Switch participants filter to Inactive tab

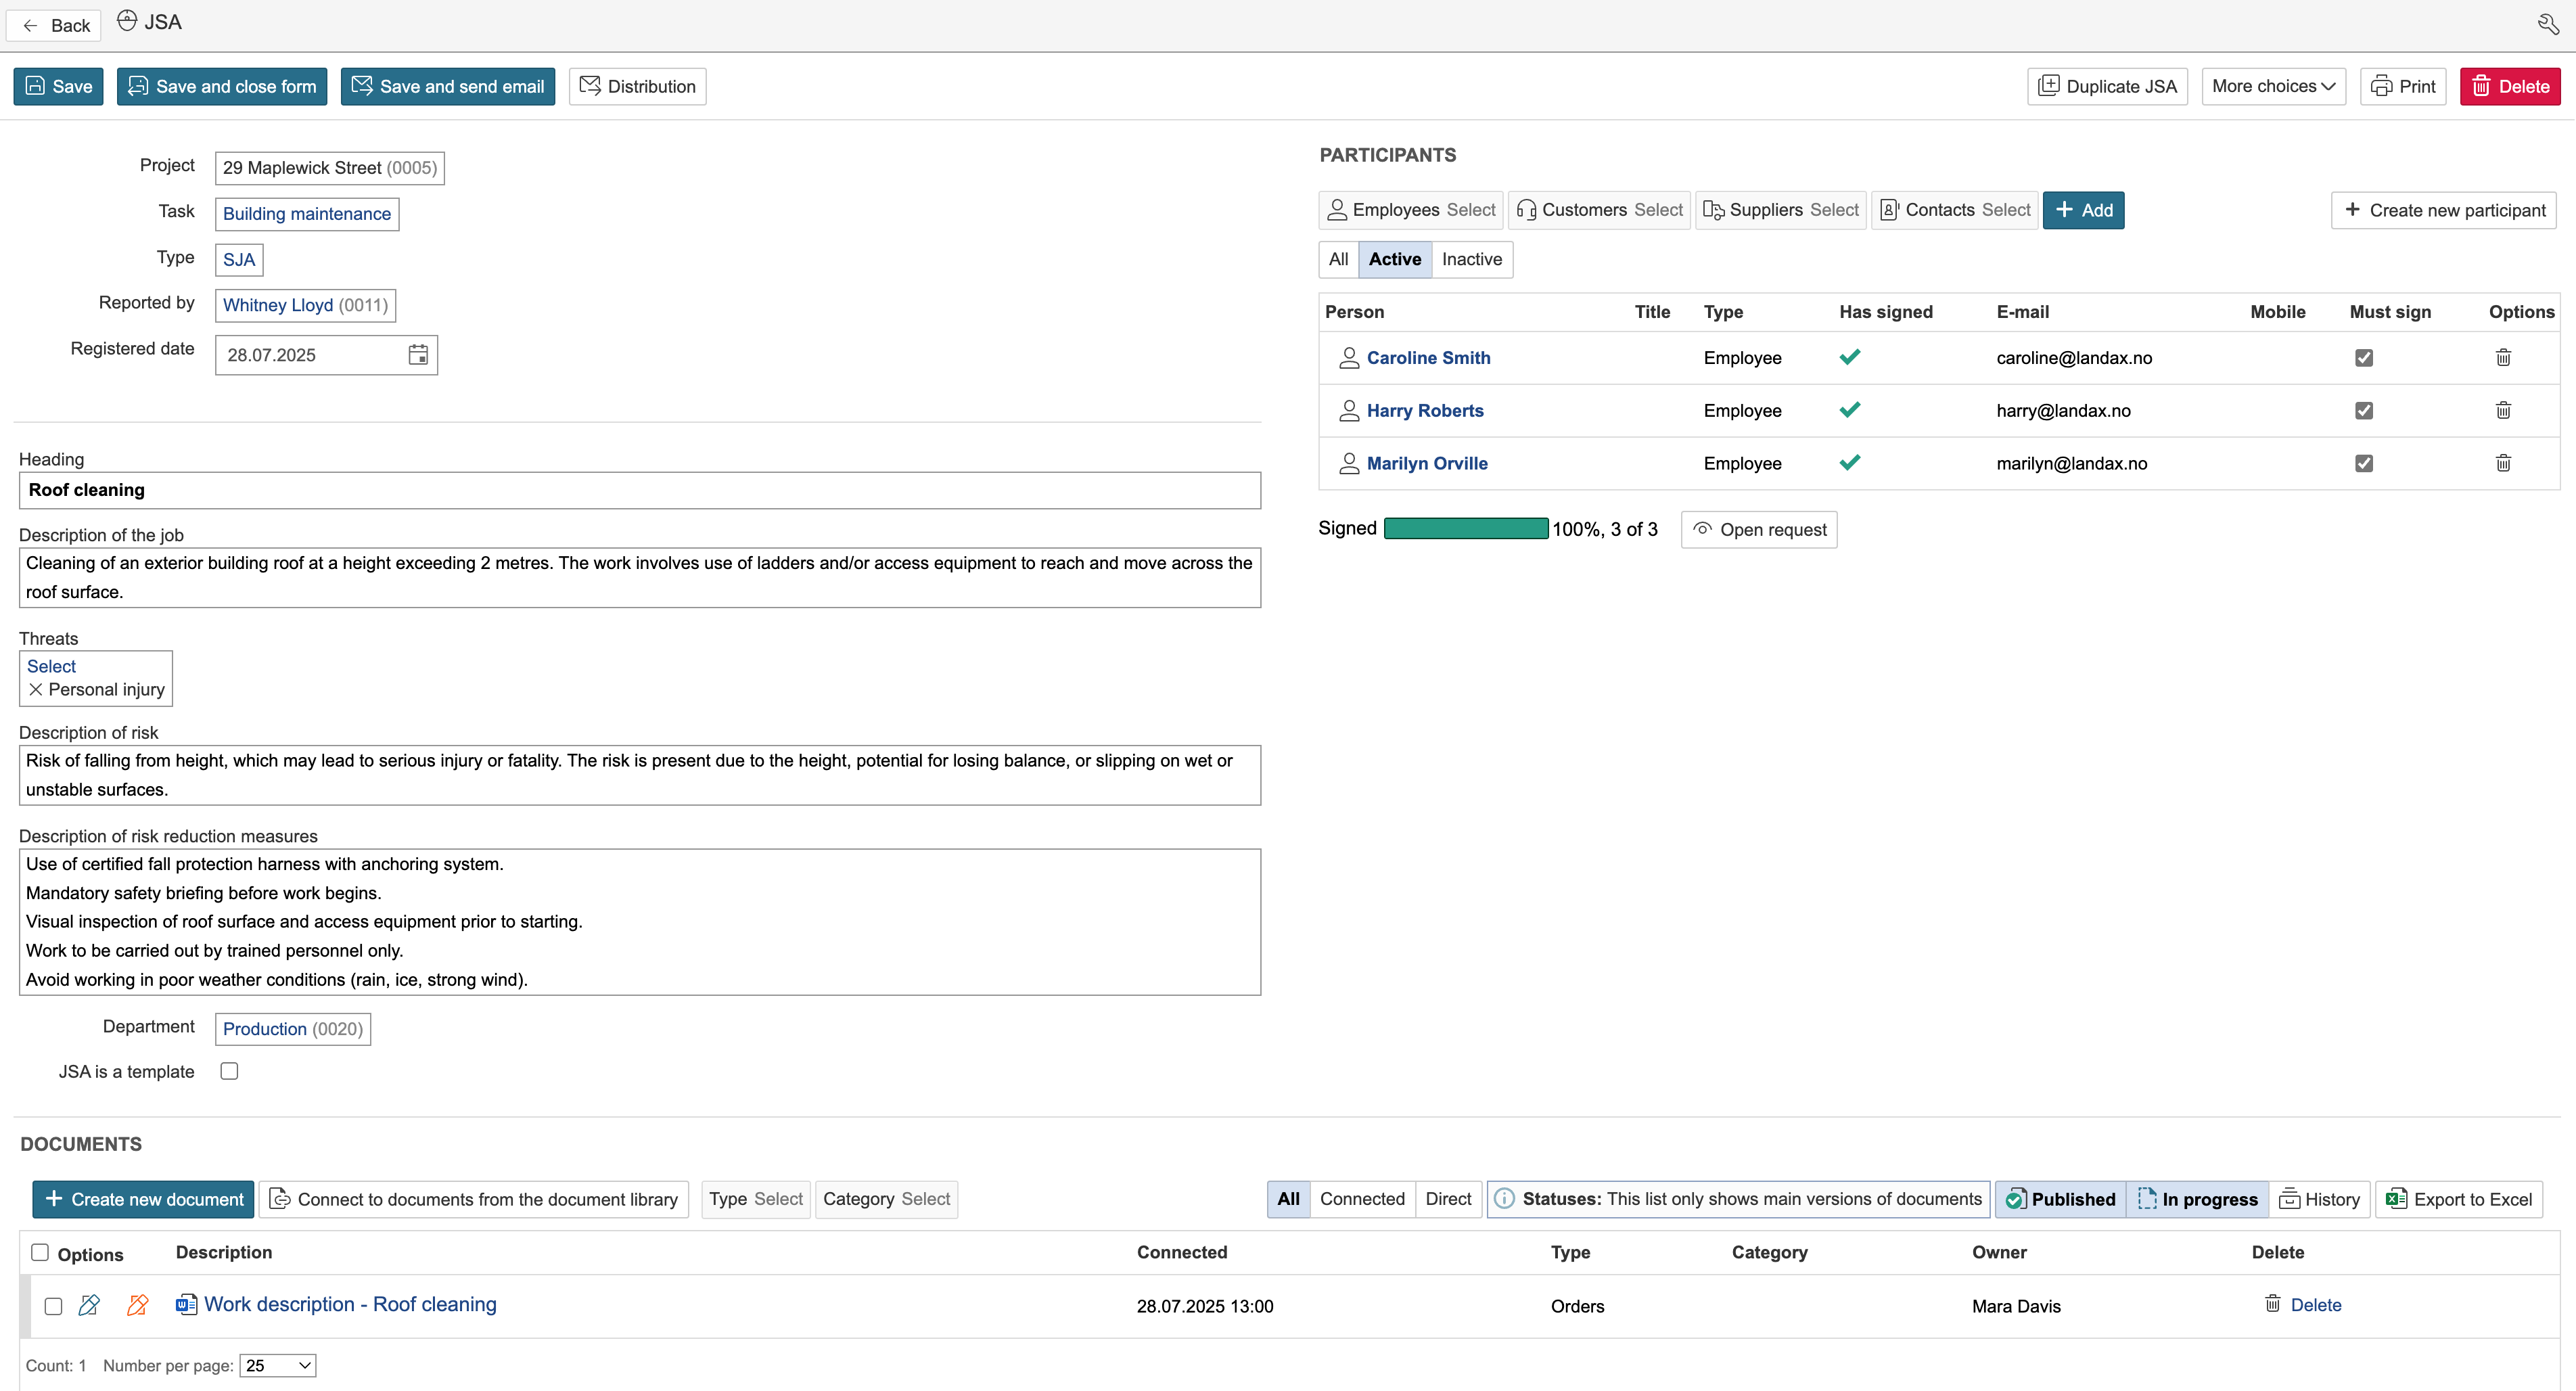coord(1471,259)
